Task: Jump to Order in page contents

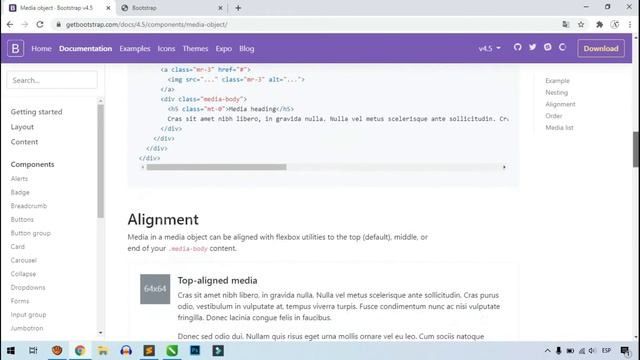Action: coord(553,116)
